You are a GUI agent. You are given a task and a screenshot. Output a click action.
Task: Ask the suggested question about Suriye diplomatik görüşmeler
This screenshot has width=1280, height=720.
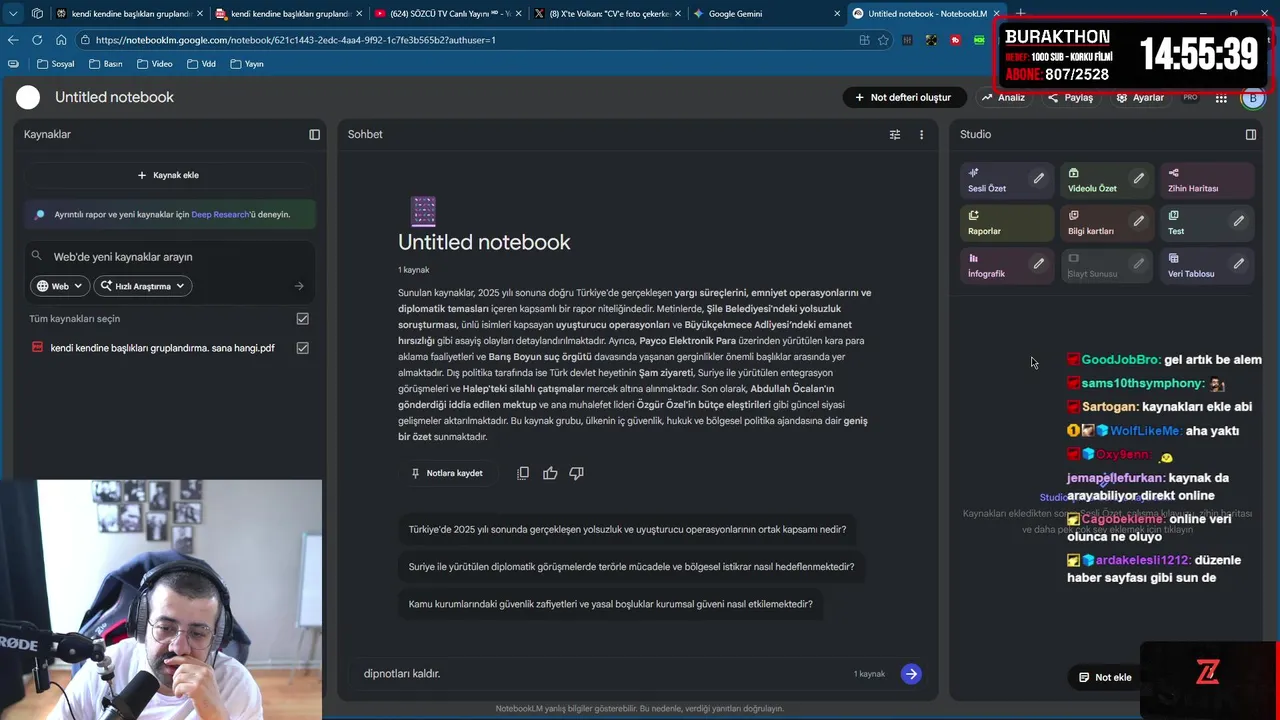pos(631,566)
